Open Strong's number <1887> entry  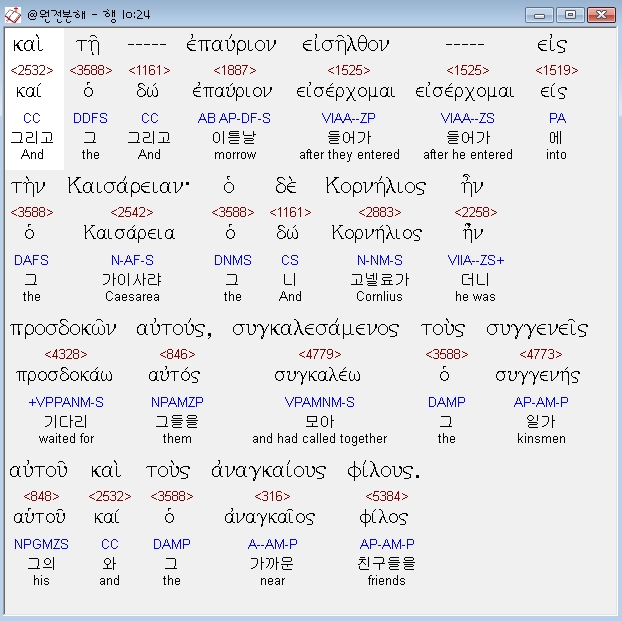coord(234,71)
